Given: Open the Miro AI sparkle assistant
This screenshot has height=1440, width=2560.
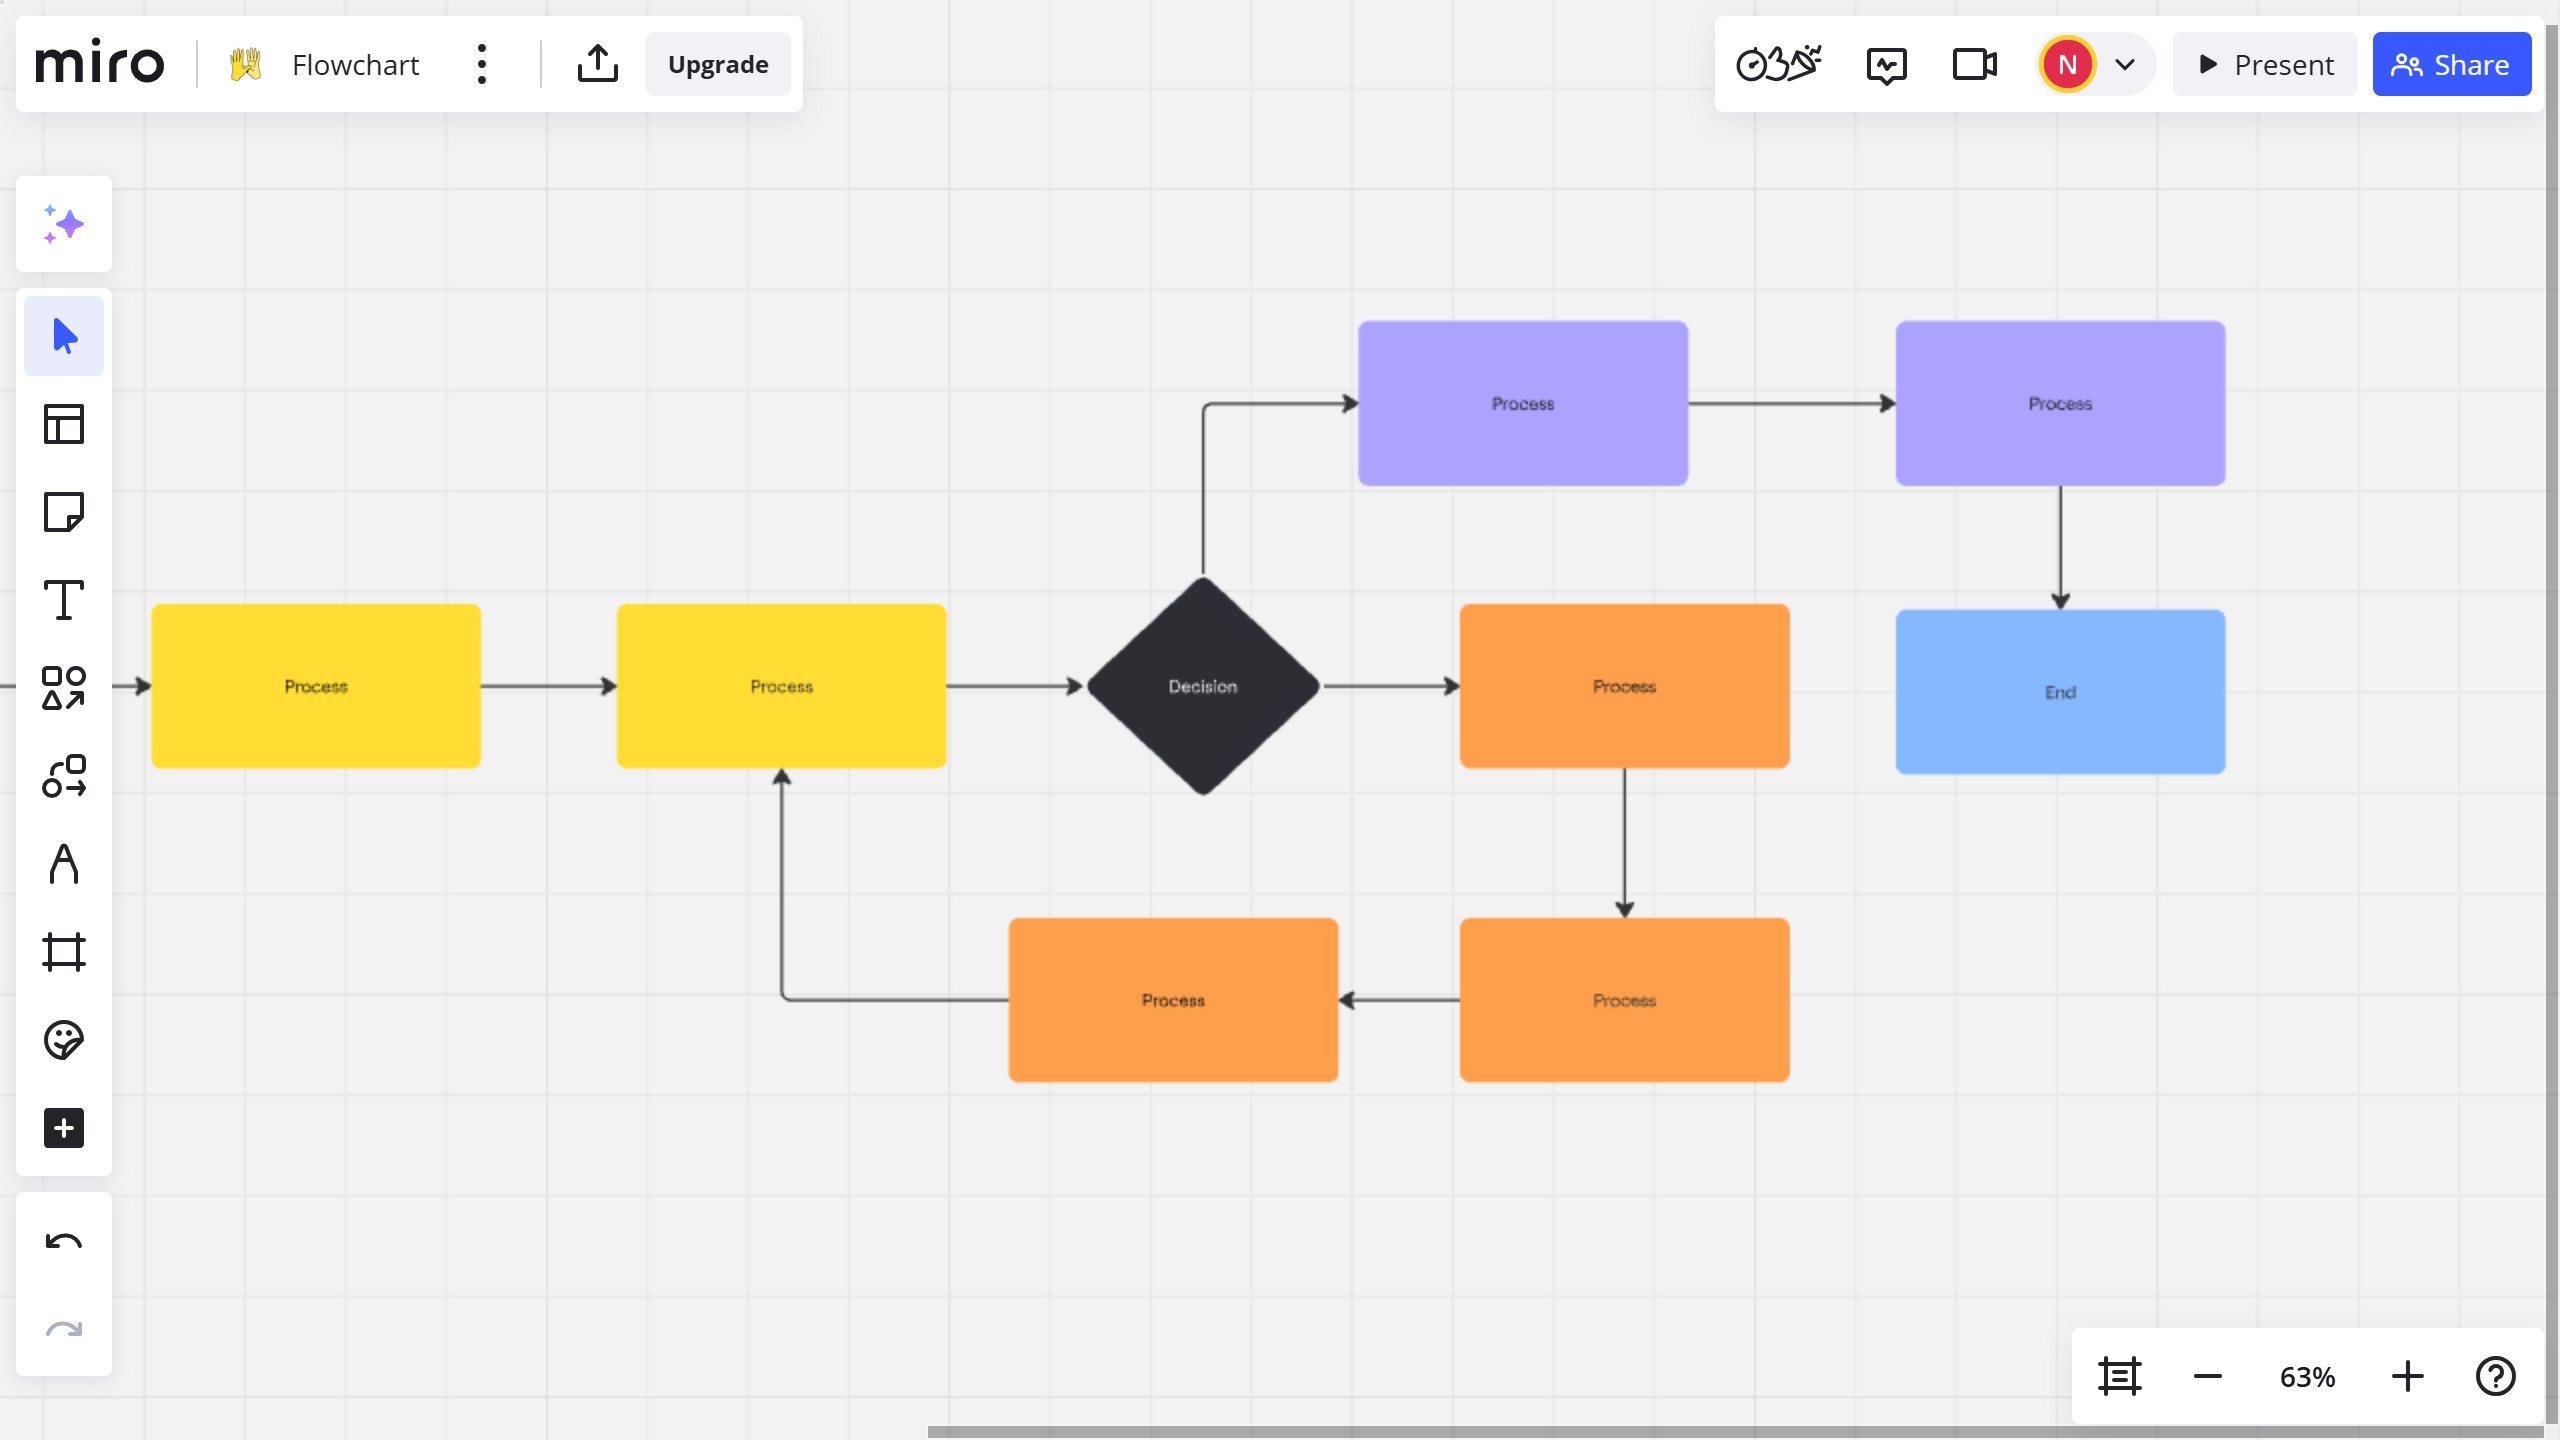Looking at the screenshot, I should 64,224.
